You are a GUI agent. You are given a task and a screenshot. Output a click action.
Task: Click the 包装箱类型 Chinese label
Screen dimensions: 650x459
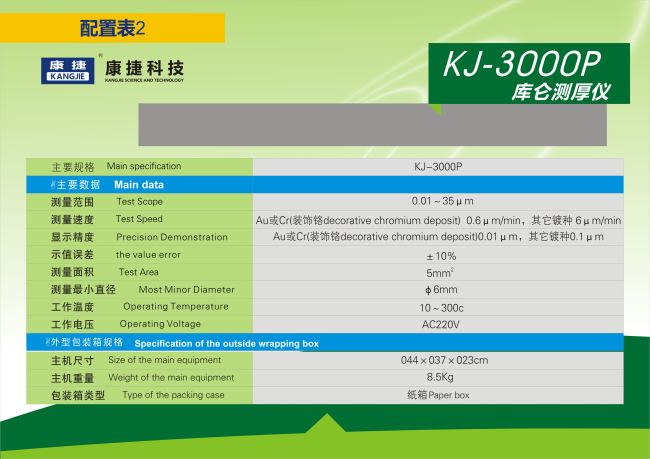point(78,396)
